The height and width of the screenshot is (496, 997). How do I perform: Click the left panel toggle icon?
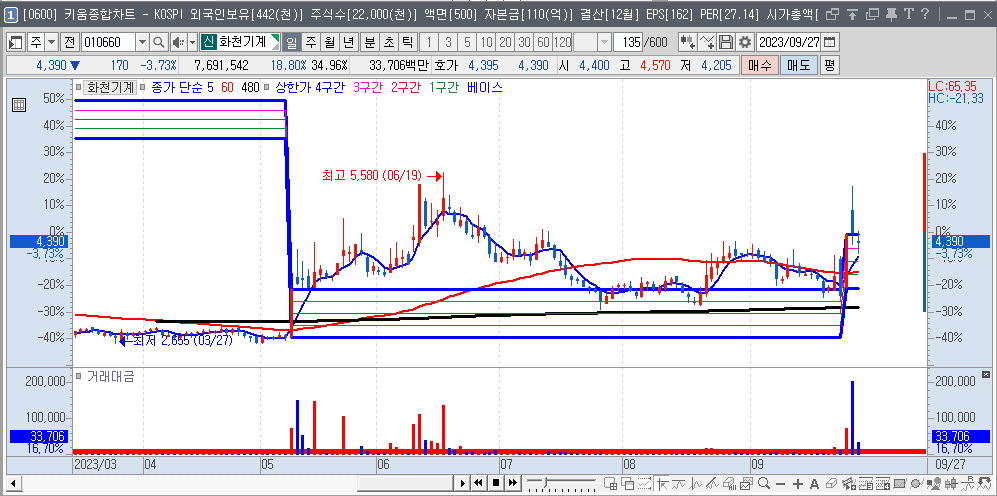16,43
